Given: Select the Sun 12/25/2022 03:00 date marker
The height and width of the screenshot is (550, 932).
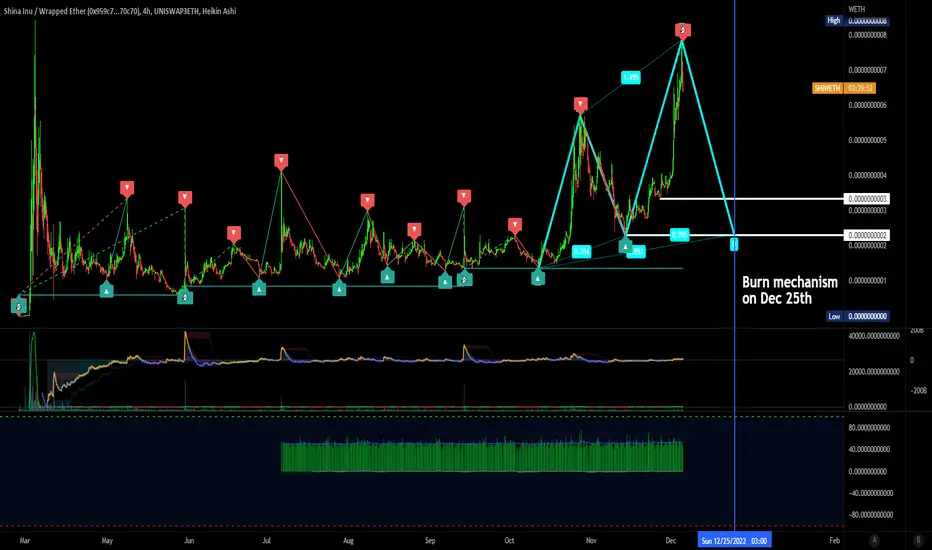Looking at the screenshot, I should click(734, 540).
